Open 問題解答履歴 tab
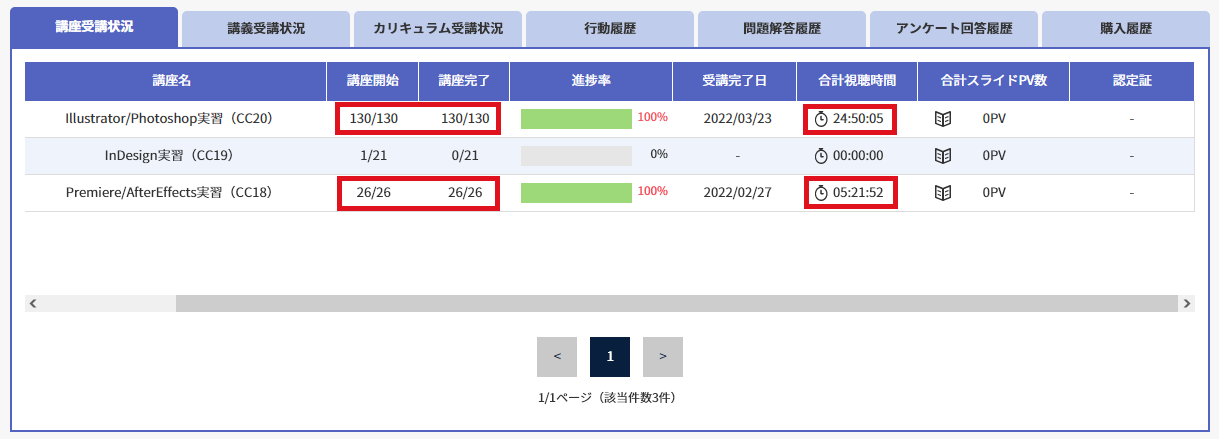The image size is (1219, 439). click(x=782, y=29)
